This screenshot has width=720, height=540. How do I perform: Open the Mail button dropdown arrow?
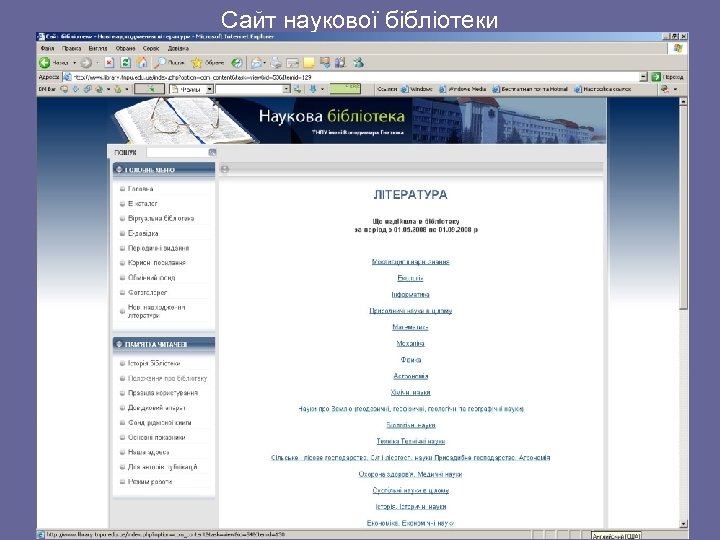[265, 62]
